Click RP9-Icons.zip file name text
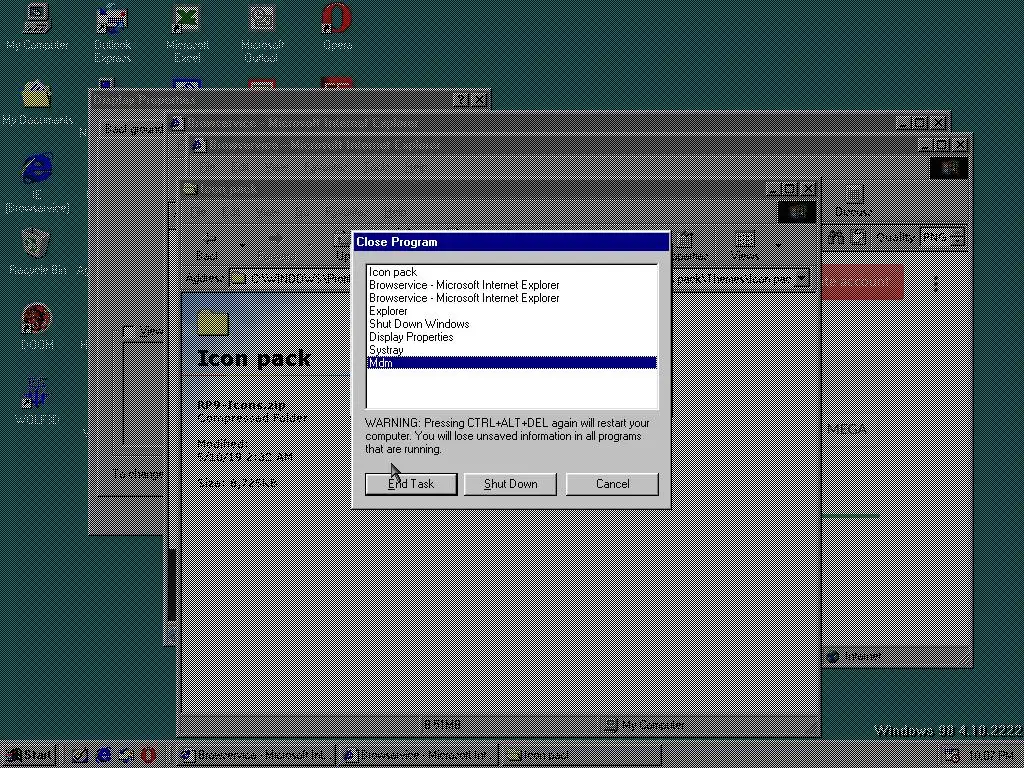1024x768 pixels. (x=241, y=405)
